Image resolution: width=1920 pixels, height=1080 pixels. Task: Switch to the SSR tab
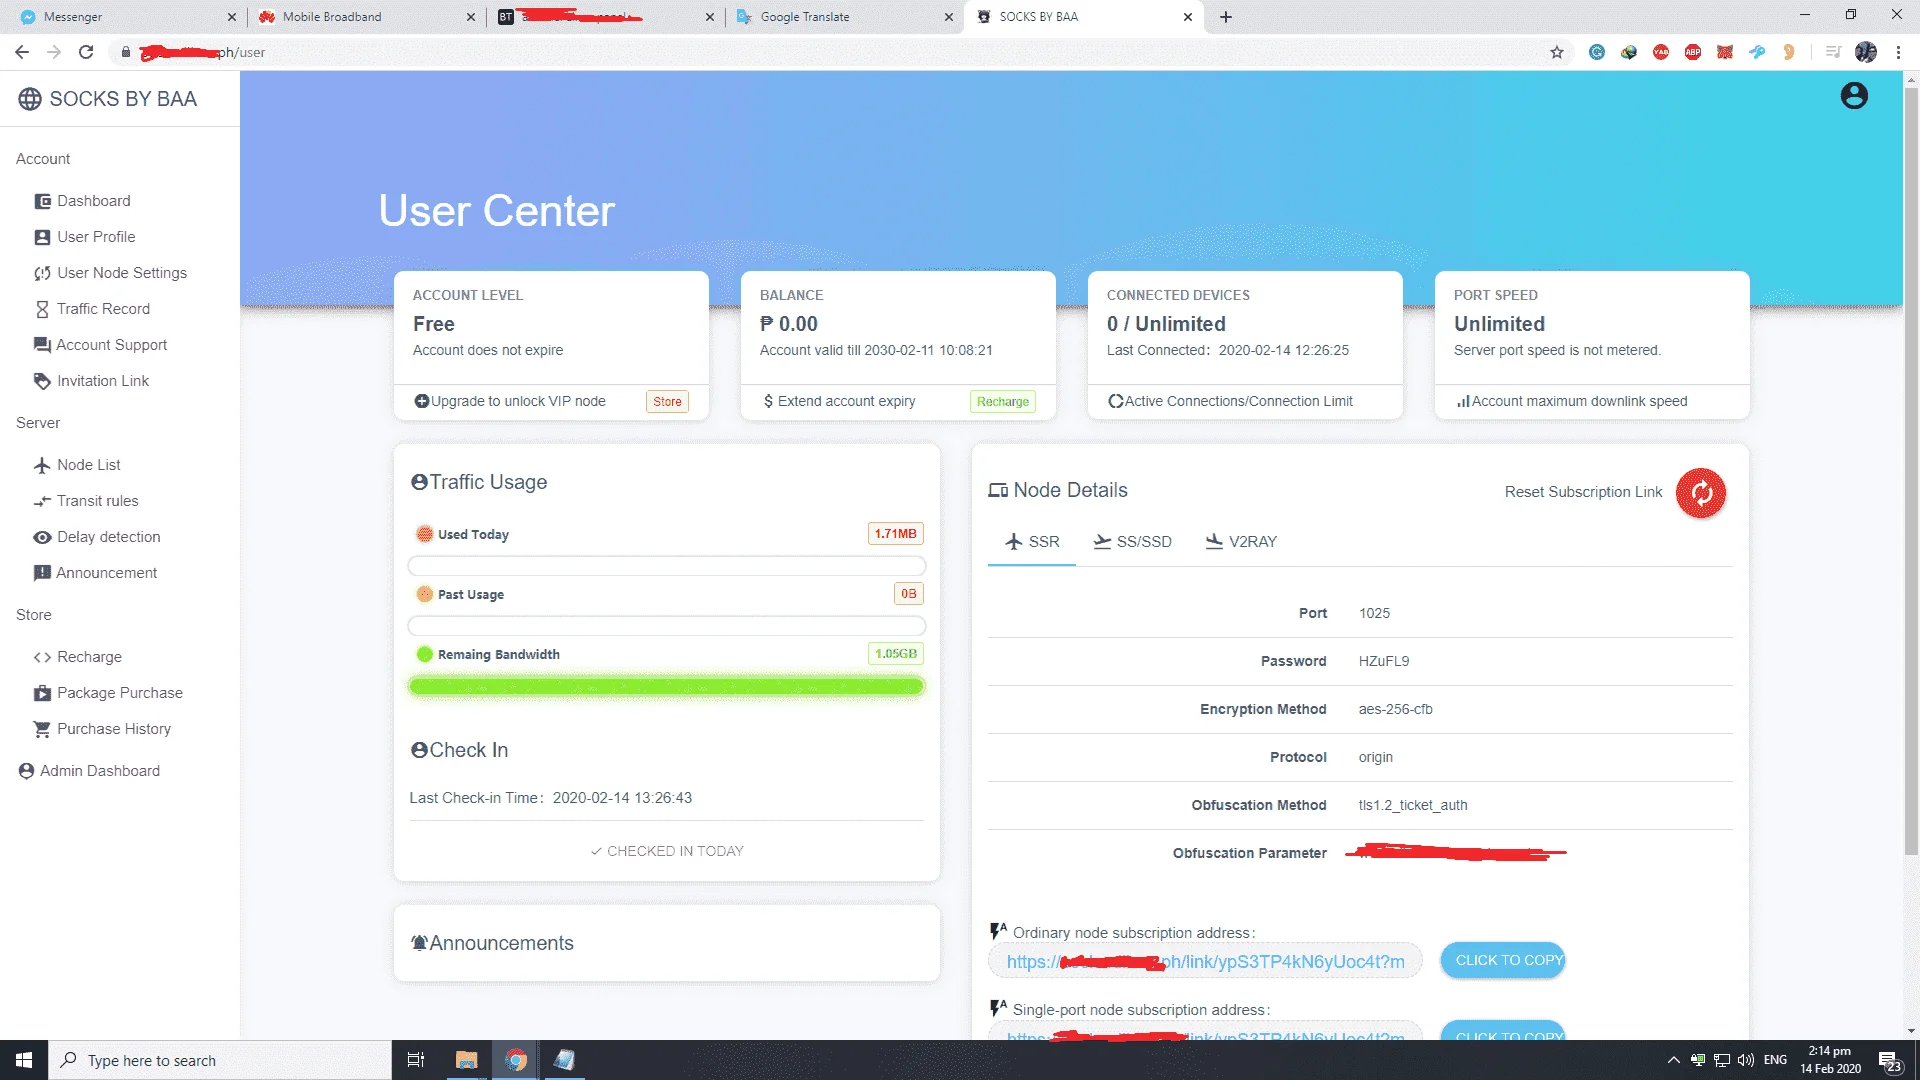click(x=1032, y=542)
